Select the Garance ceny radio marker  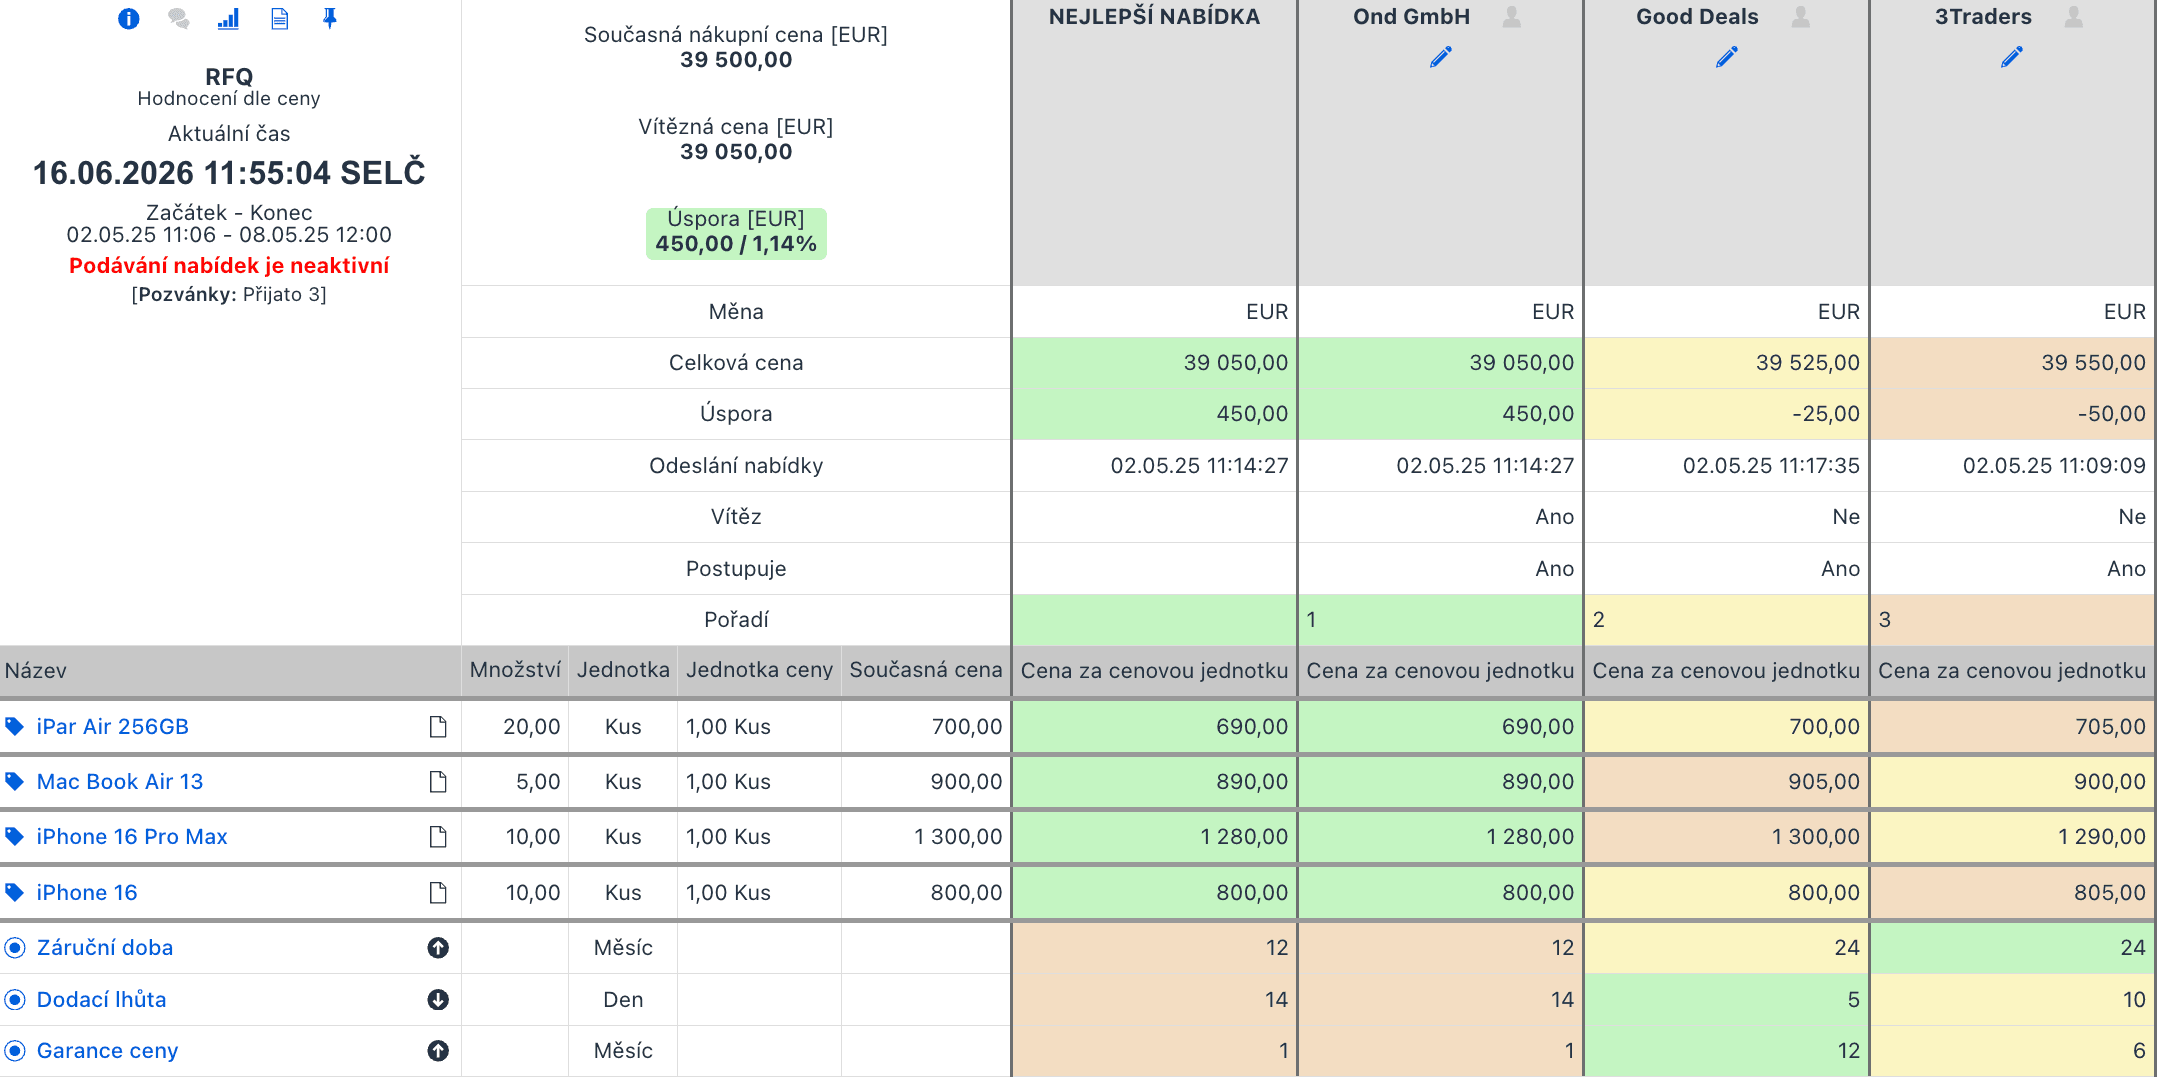click(x=15, y=1051)
